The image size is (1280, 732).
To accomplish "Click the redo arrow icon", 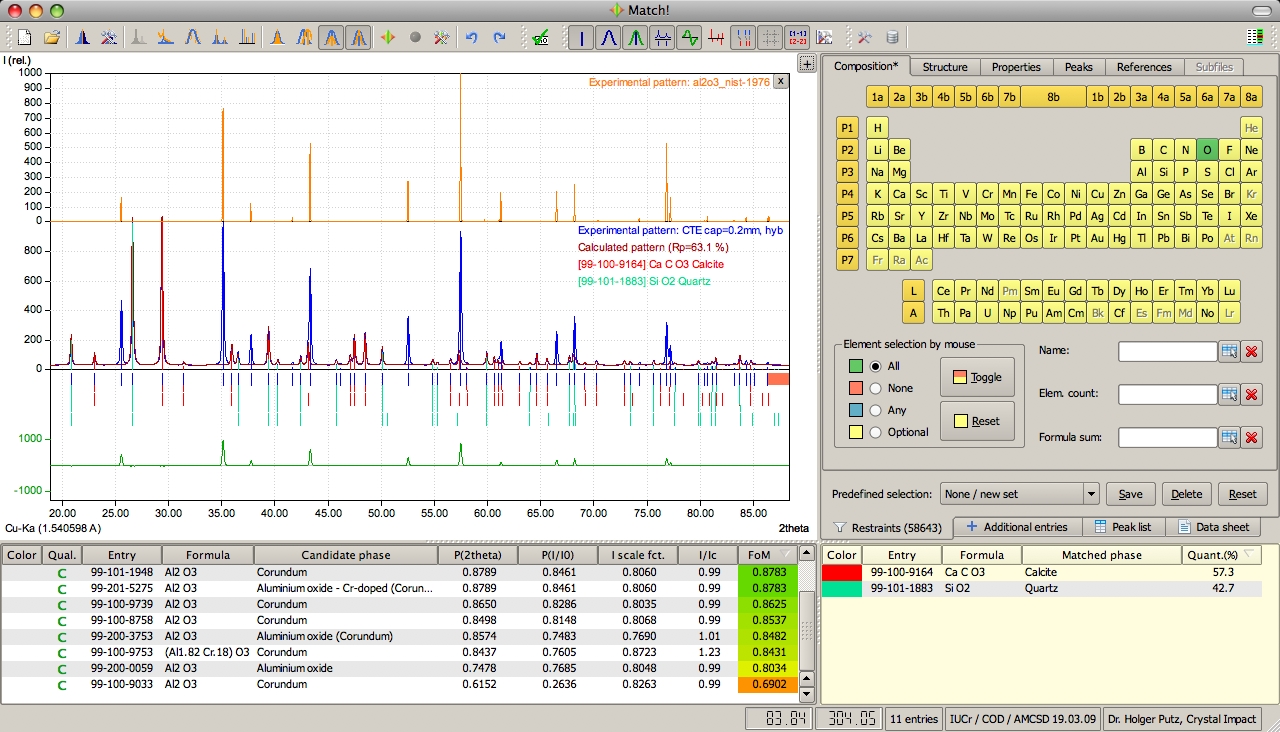I will click(499, 38).
